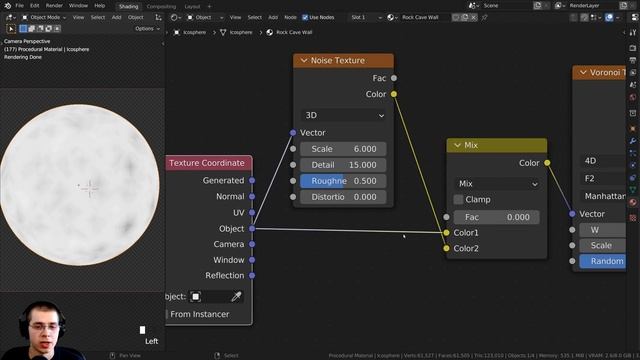Toggle the node editor pin icon
Viewport: 640px width, 360px height.
484,18
